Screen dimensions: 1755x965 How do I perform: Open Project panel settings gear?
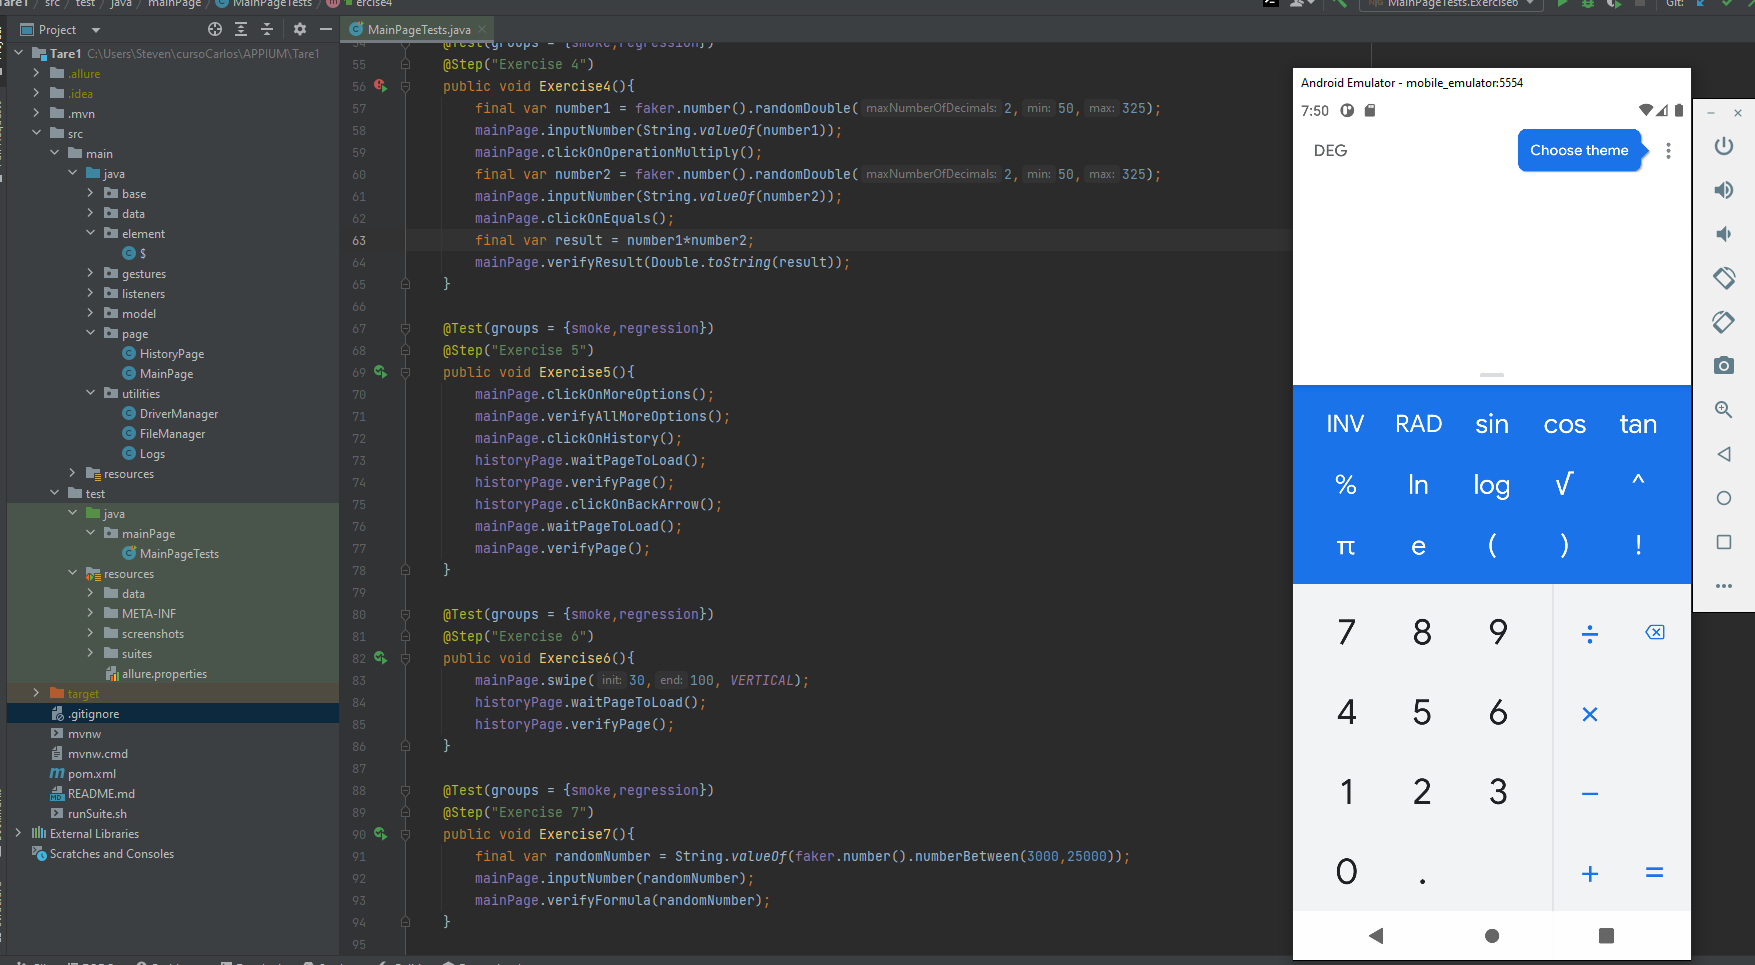pyautogui.click(x=299, y=29)
